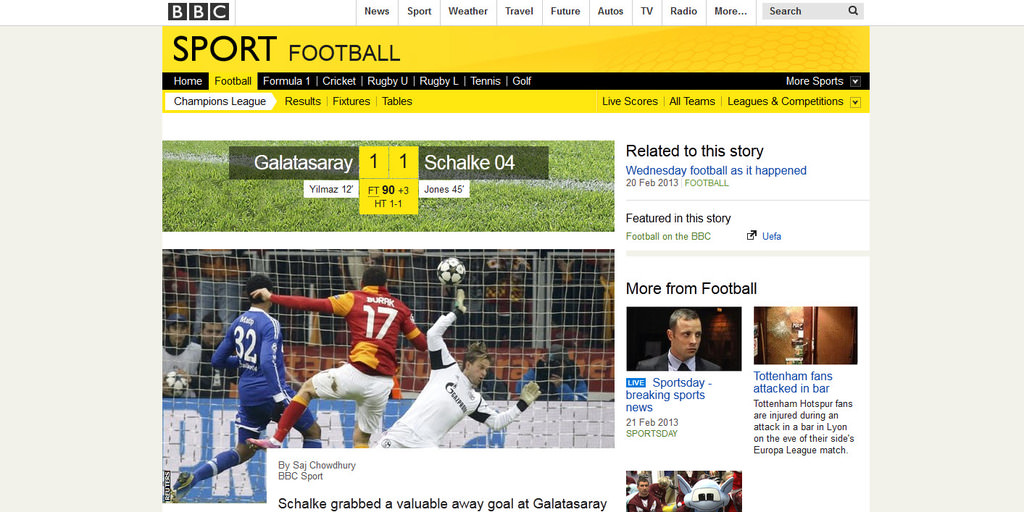
Task: Click the search magnifier icon
Action: click(853, 10)
